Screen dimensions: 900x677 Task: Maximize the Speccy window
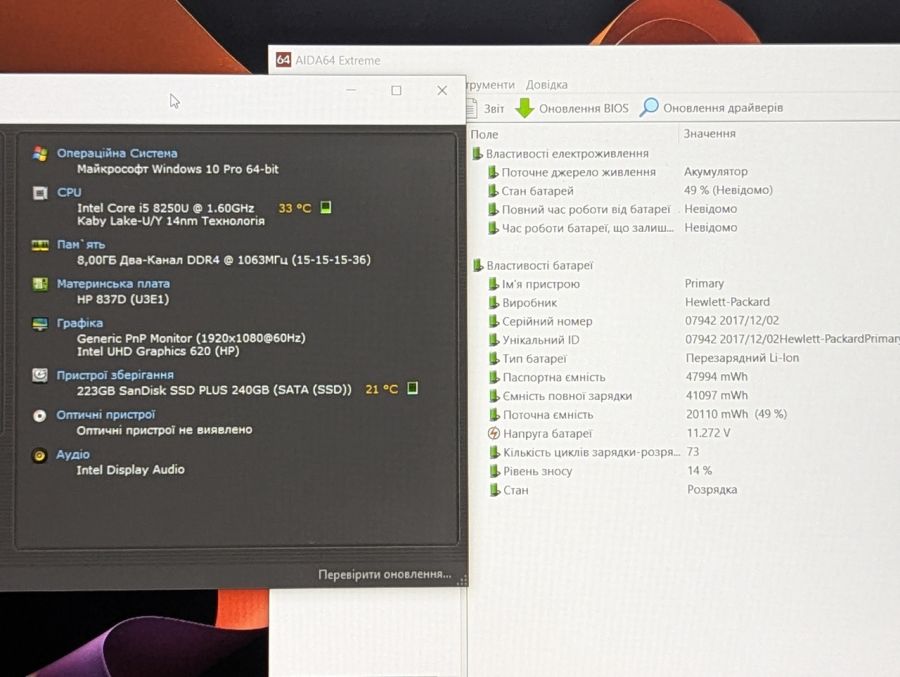tap(396, 91)
